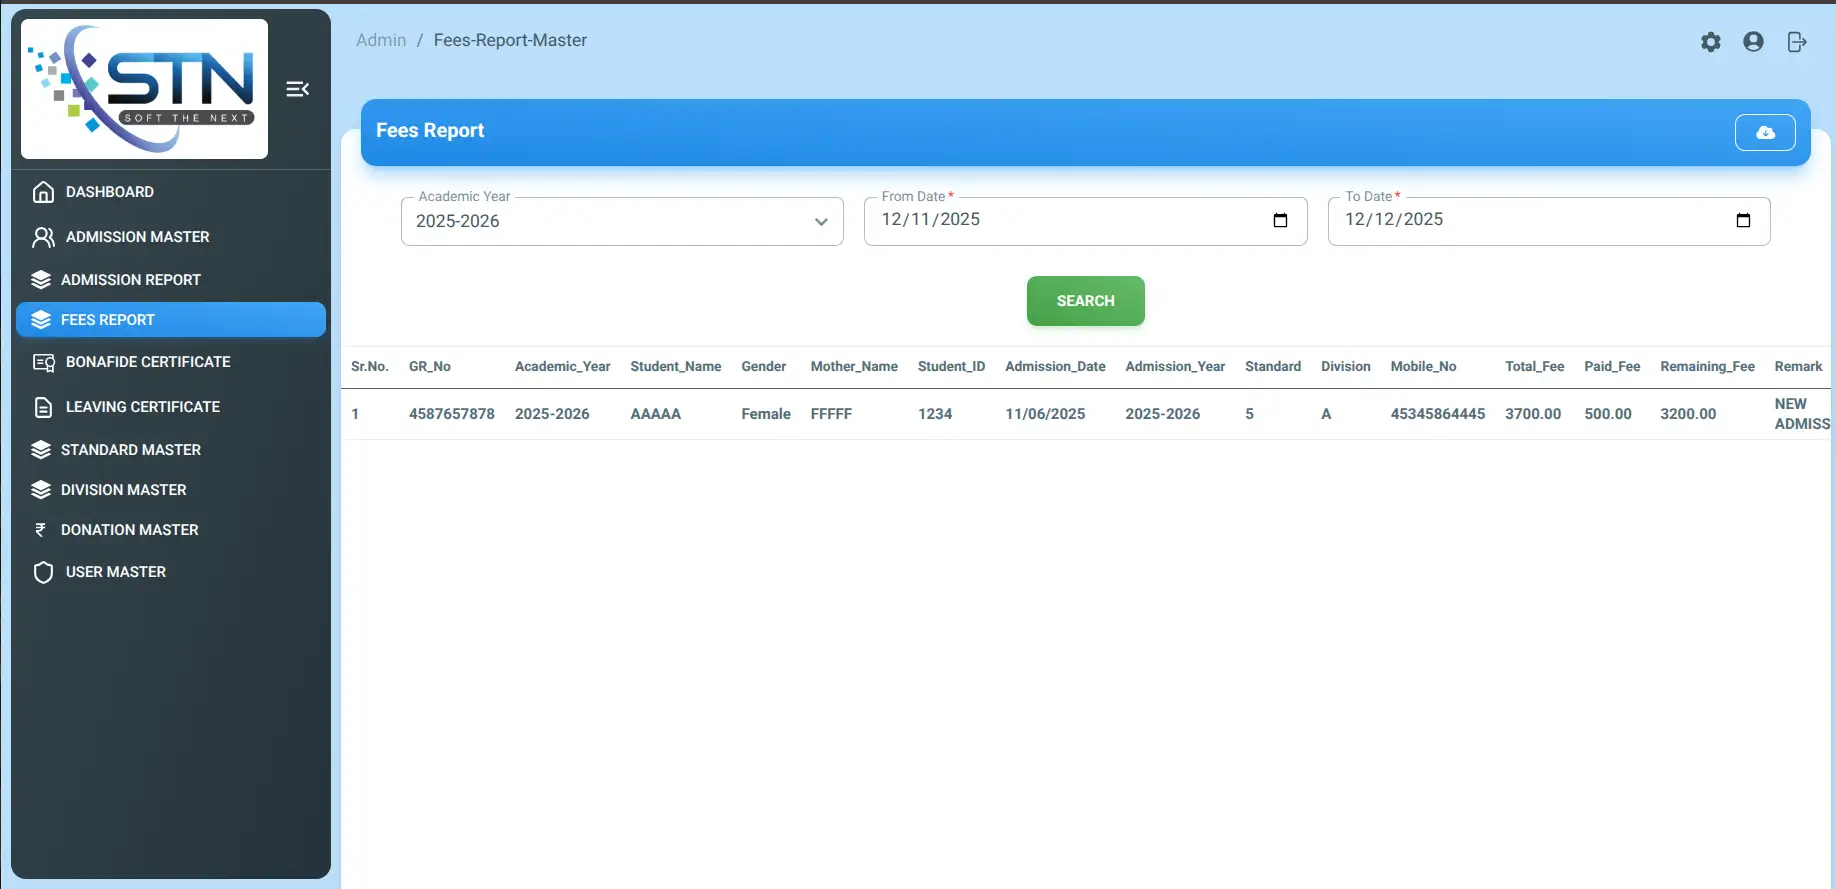
Task: Click the User Master shield icon
Action: point(43,572)
